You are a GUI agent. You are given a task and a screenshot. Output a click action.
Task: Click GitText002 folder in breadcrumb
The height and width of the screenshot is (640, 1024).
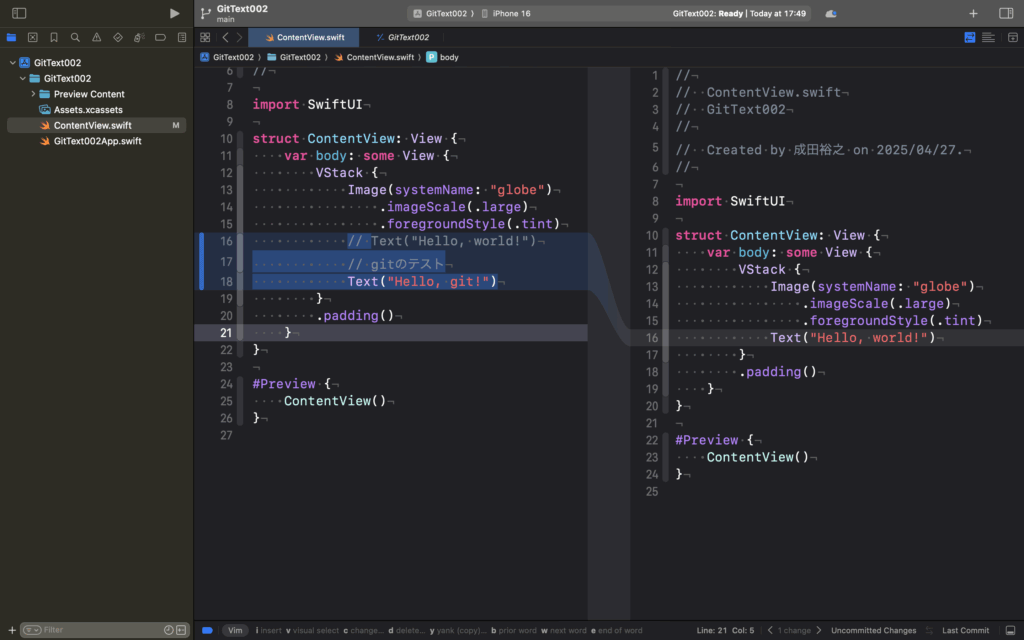294,57
